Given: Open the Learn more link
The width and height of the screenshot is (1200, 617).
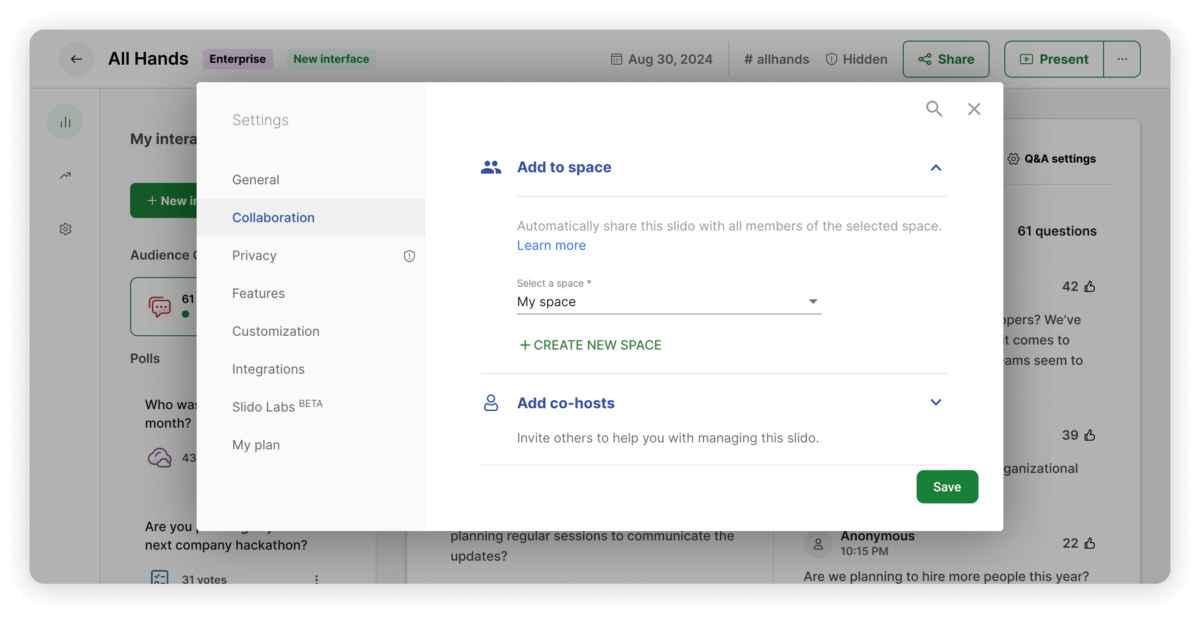Looking at the screenshot, I should 551,246.
